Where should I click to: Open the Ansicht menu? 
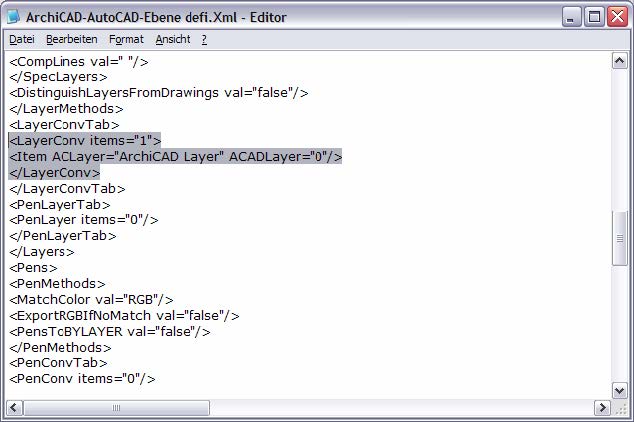[x=173, y=39]
